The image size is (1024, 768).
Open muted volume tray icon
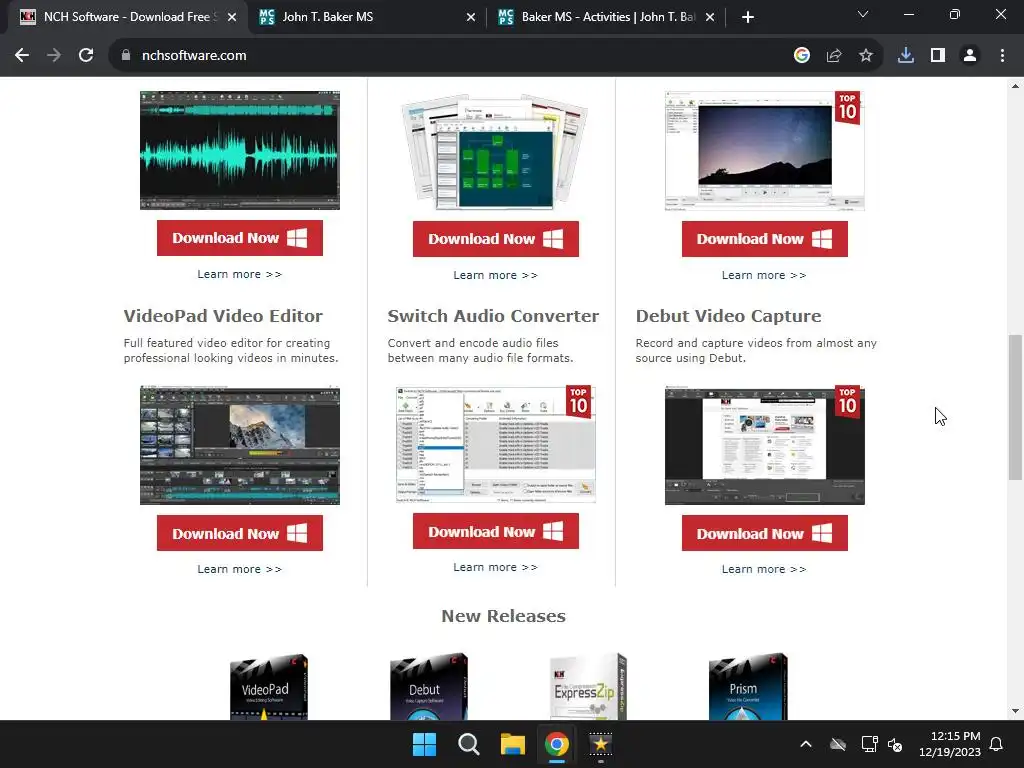[895, 744]
